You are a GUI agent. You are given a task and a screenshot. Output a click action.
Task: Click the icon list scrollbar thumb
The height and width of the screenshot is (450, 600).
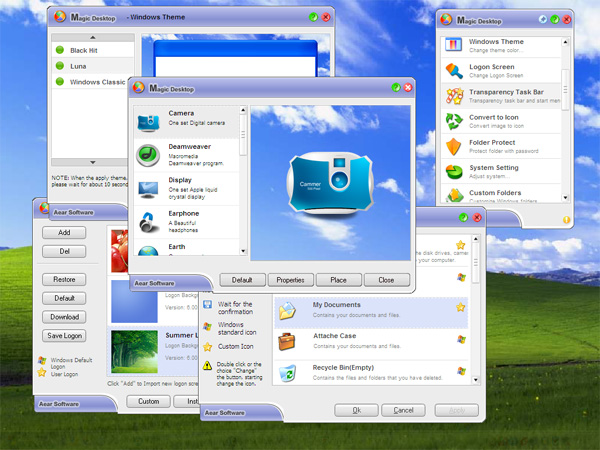click(243, 135)
